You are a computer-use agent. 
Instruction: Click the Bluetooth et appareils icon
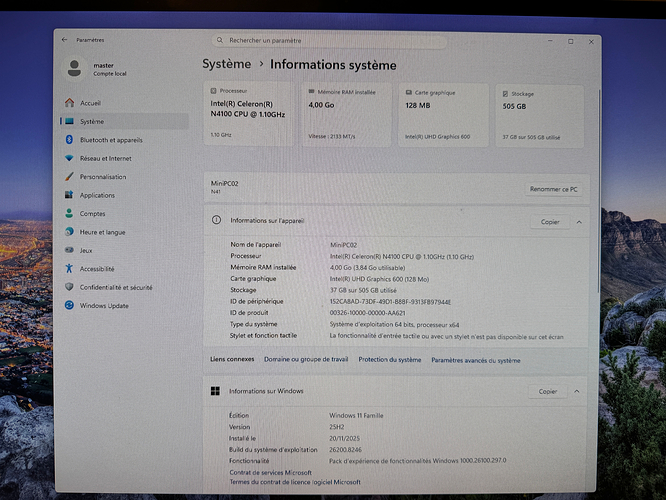coord(69,139)
